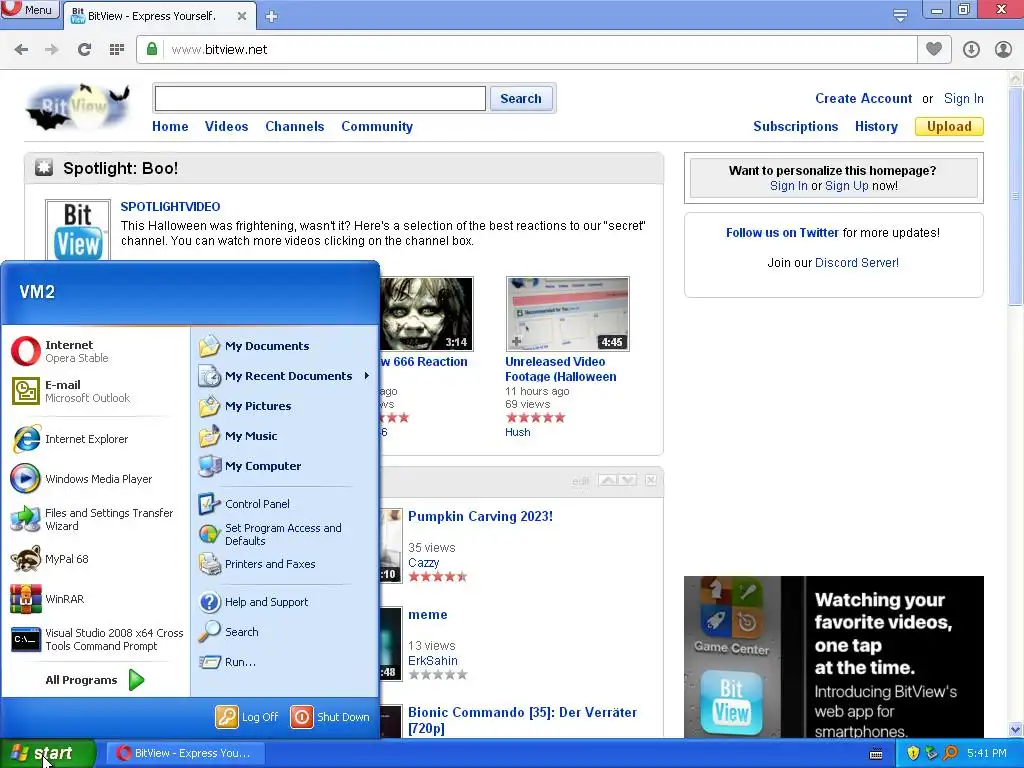The width and height of the screenshot is (1024, 768).
Task: Open Unreleased Video Footage thumbnail
Action: pos(568,314)
